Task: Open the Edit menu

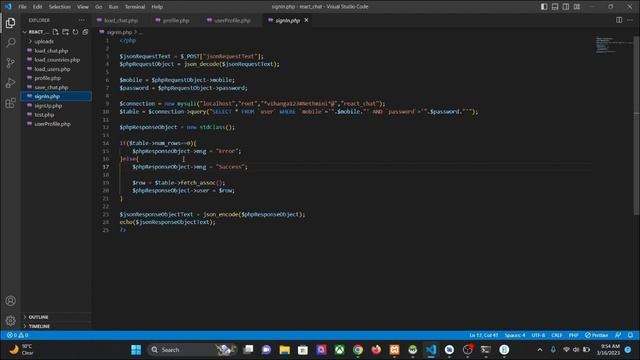Action: pos(38,7)
